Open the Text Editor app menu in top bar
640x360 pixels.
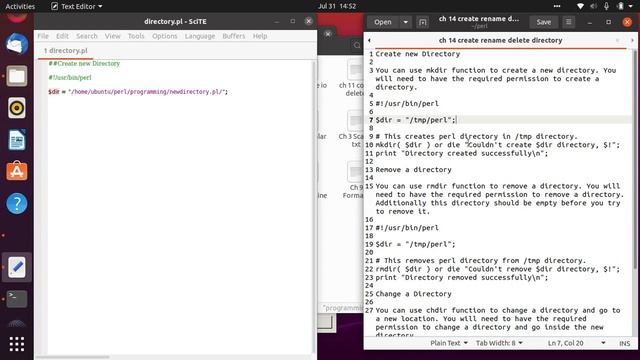coord(77,6)
